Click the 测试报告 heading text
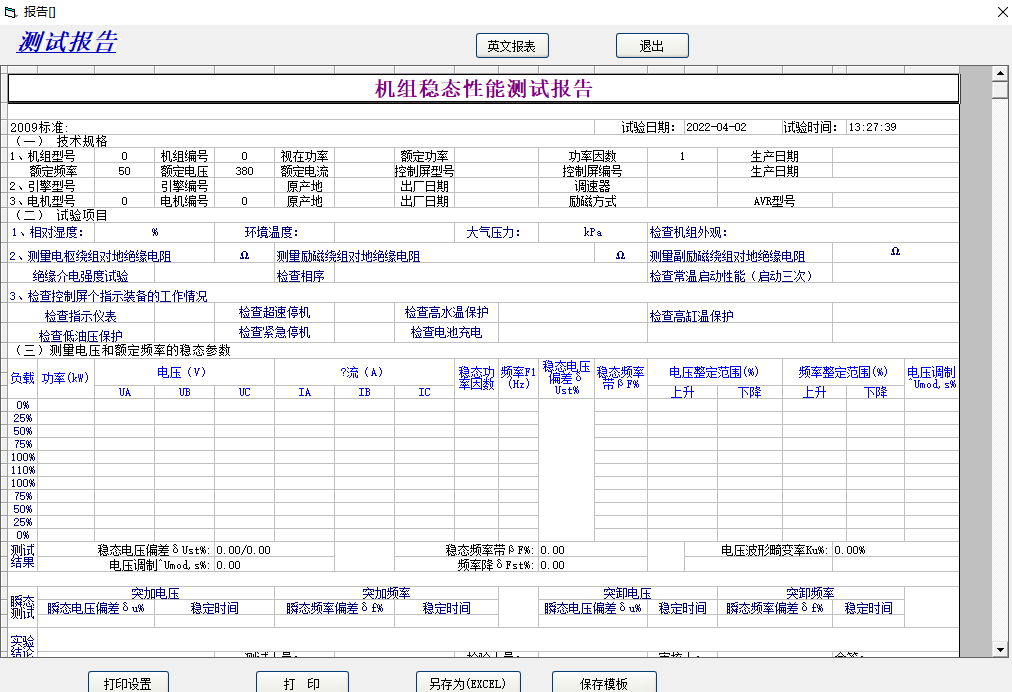This screenshot has width=1012, height=692. point(67,43)
